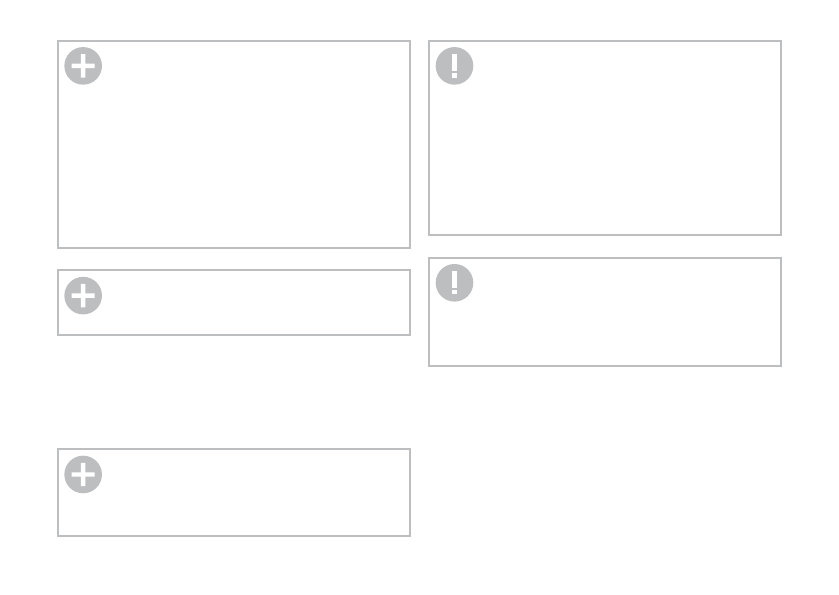Click the exclamation icon in the shorter warning box

point(454,283)
